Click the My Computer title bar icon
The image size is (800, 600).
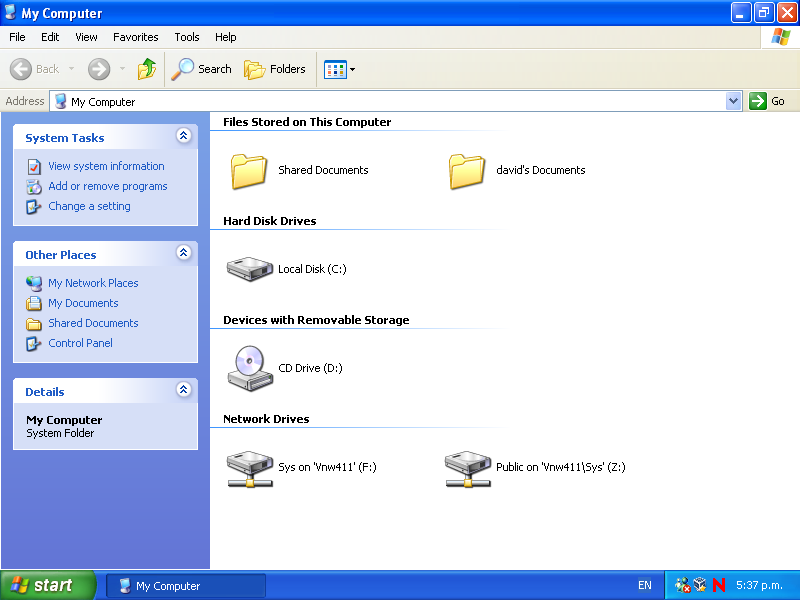click(10, 12)
